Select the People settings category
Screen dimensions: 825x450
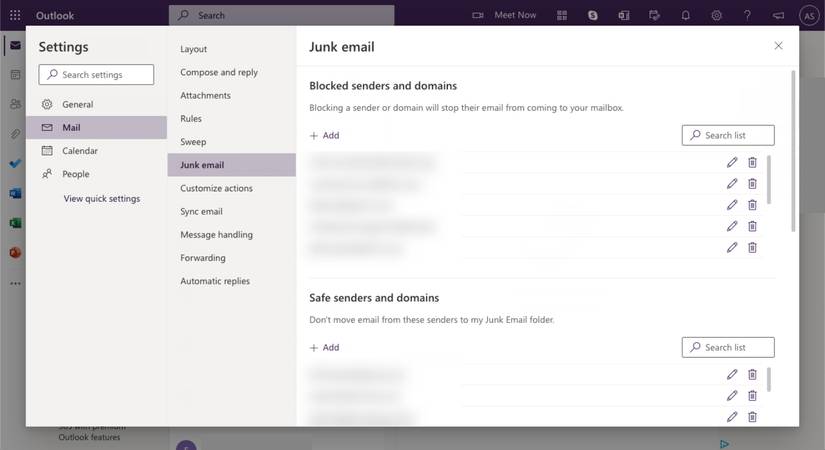(96, 174)
